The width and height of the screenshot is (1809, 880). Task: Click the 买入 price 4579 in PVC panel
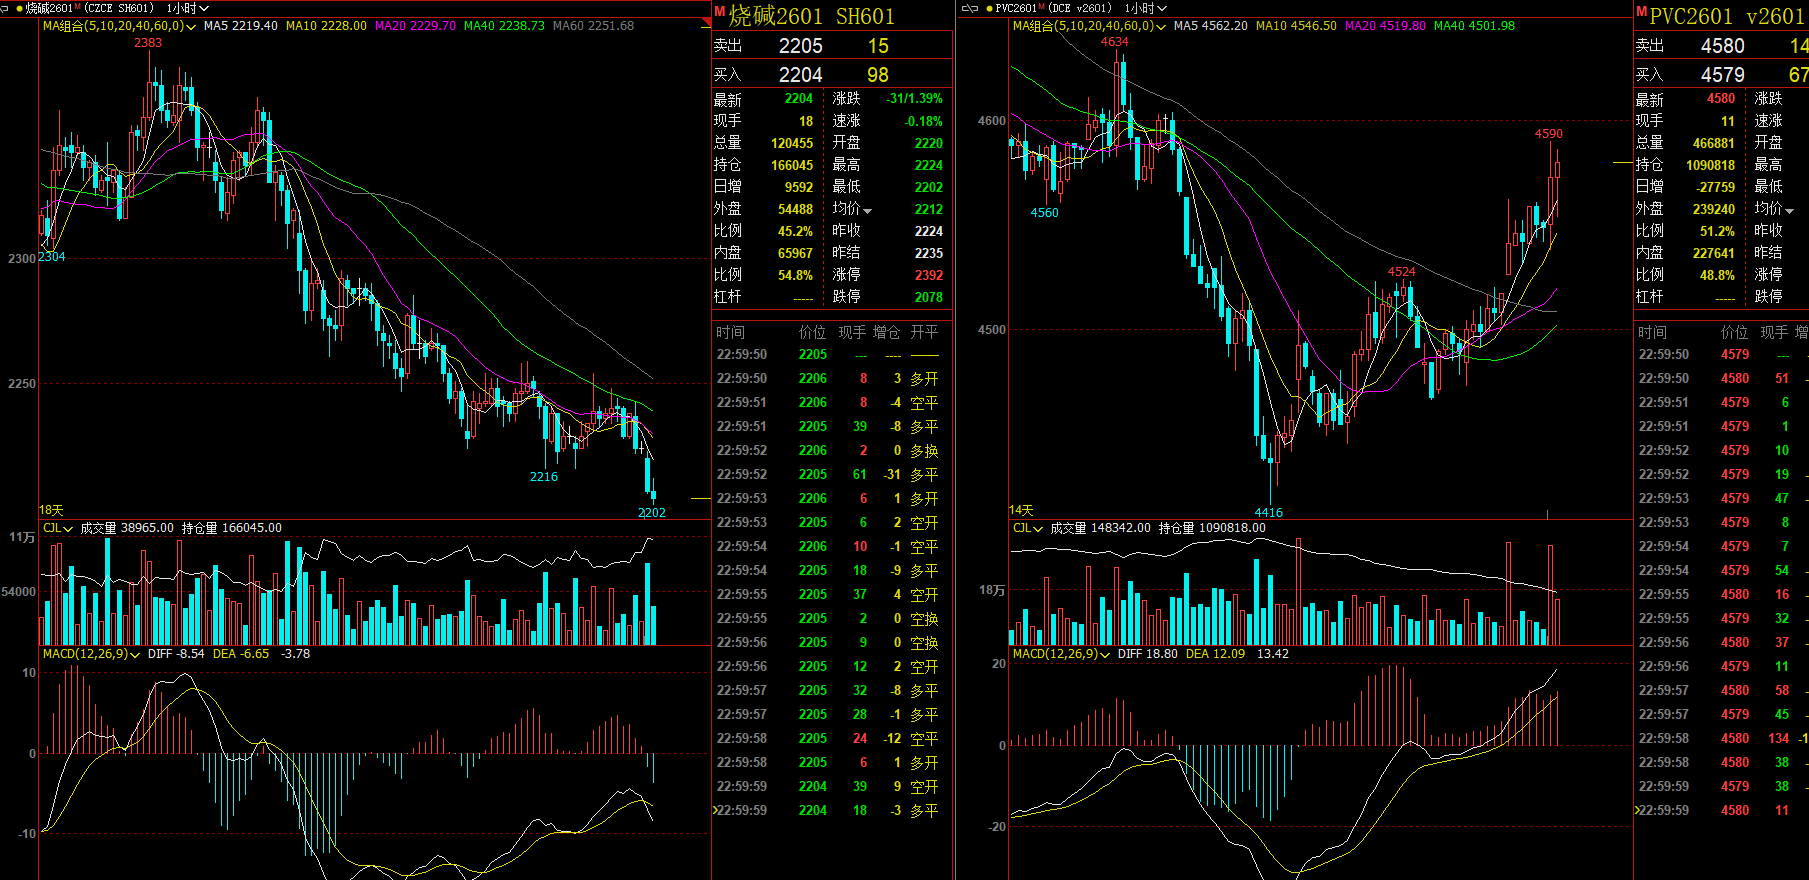1722,75
